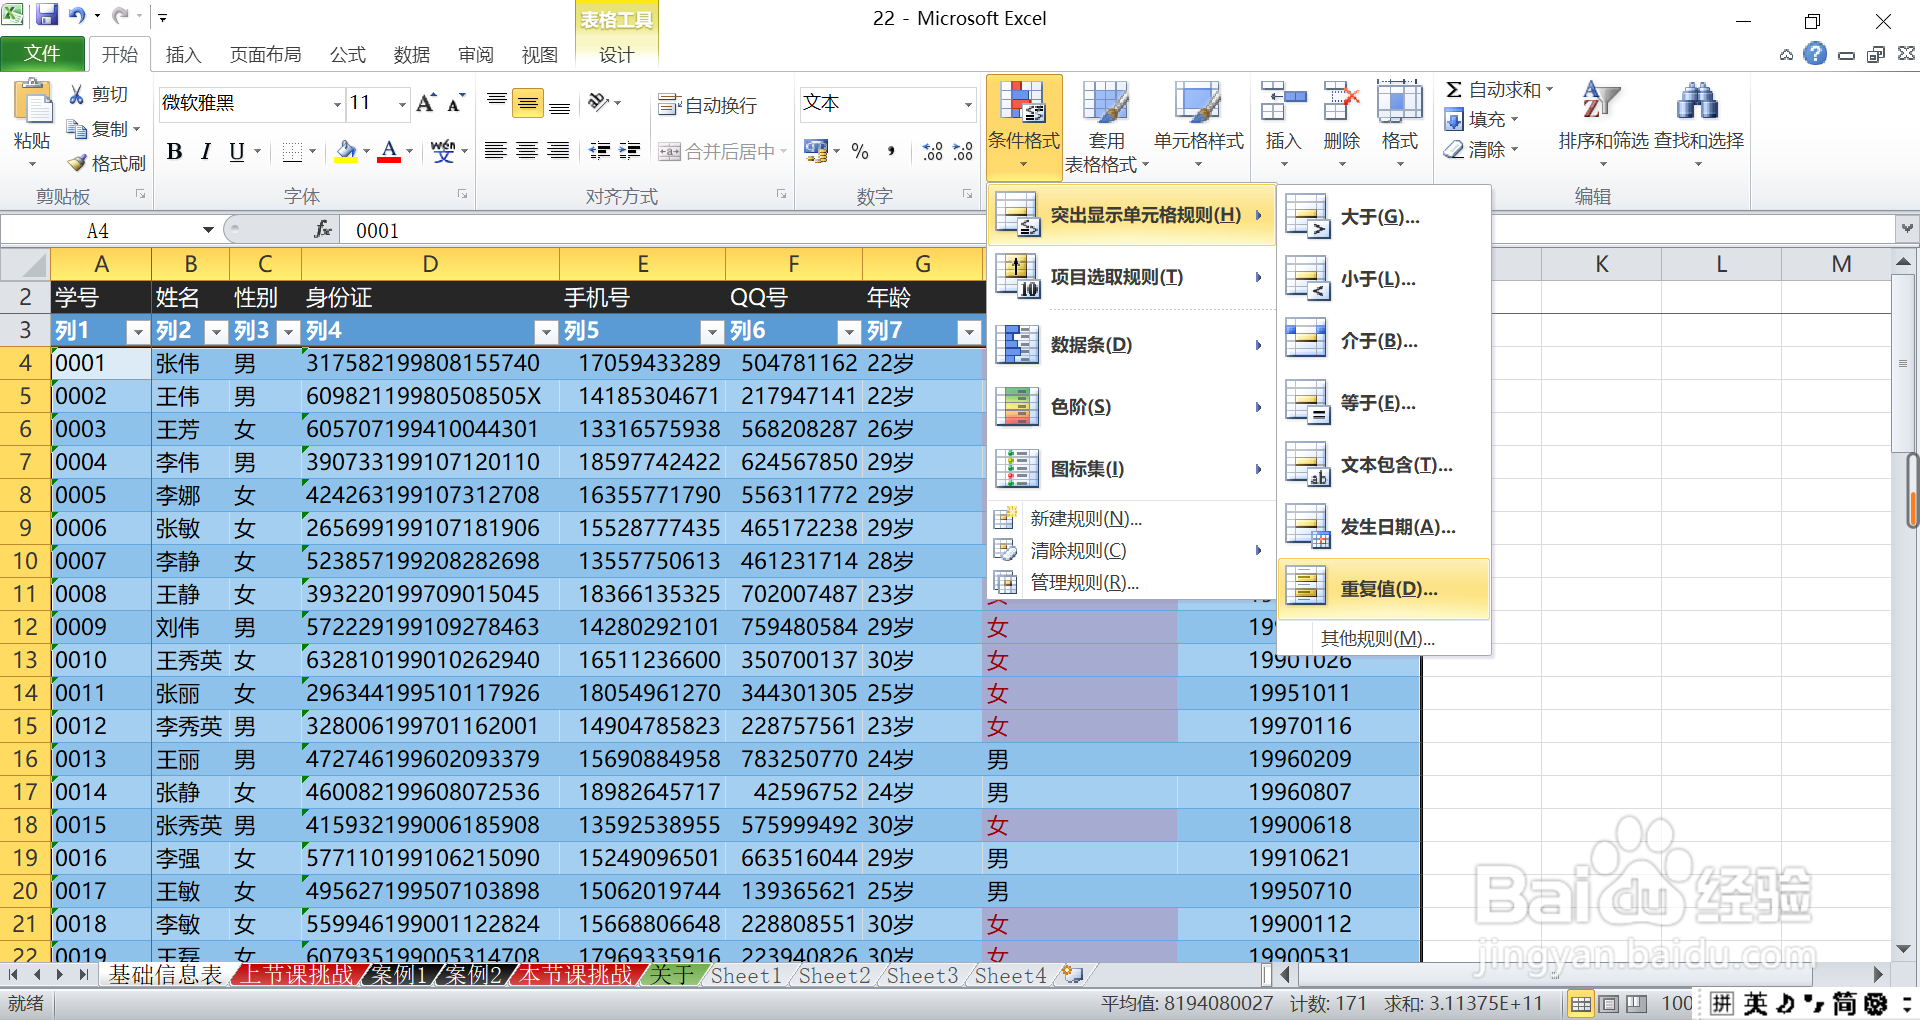Screen dimensions: 1920x1020
Task: Click Format as Table (套用表格格式) icon
Action: pyautogui.click(x=1106, y=104)
